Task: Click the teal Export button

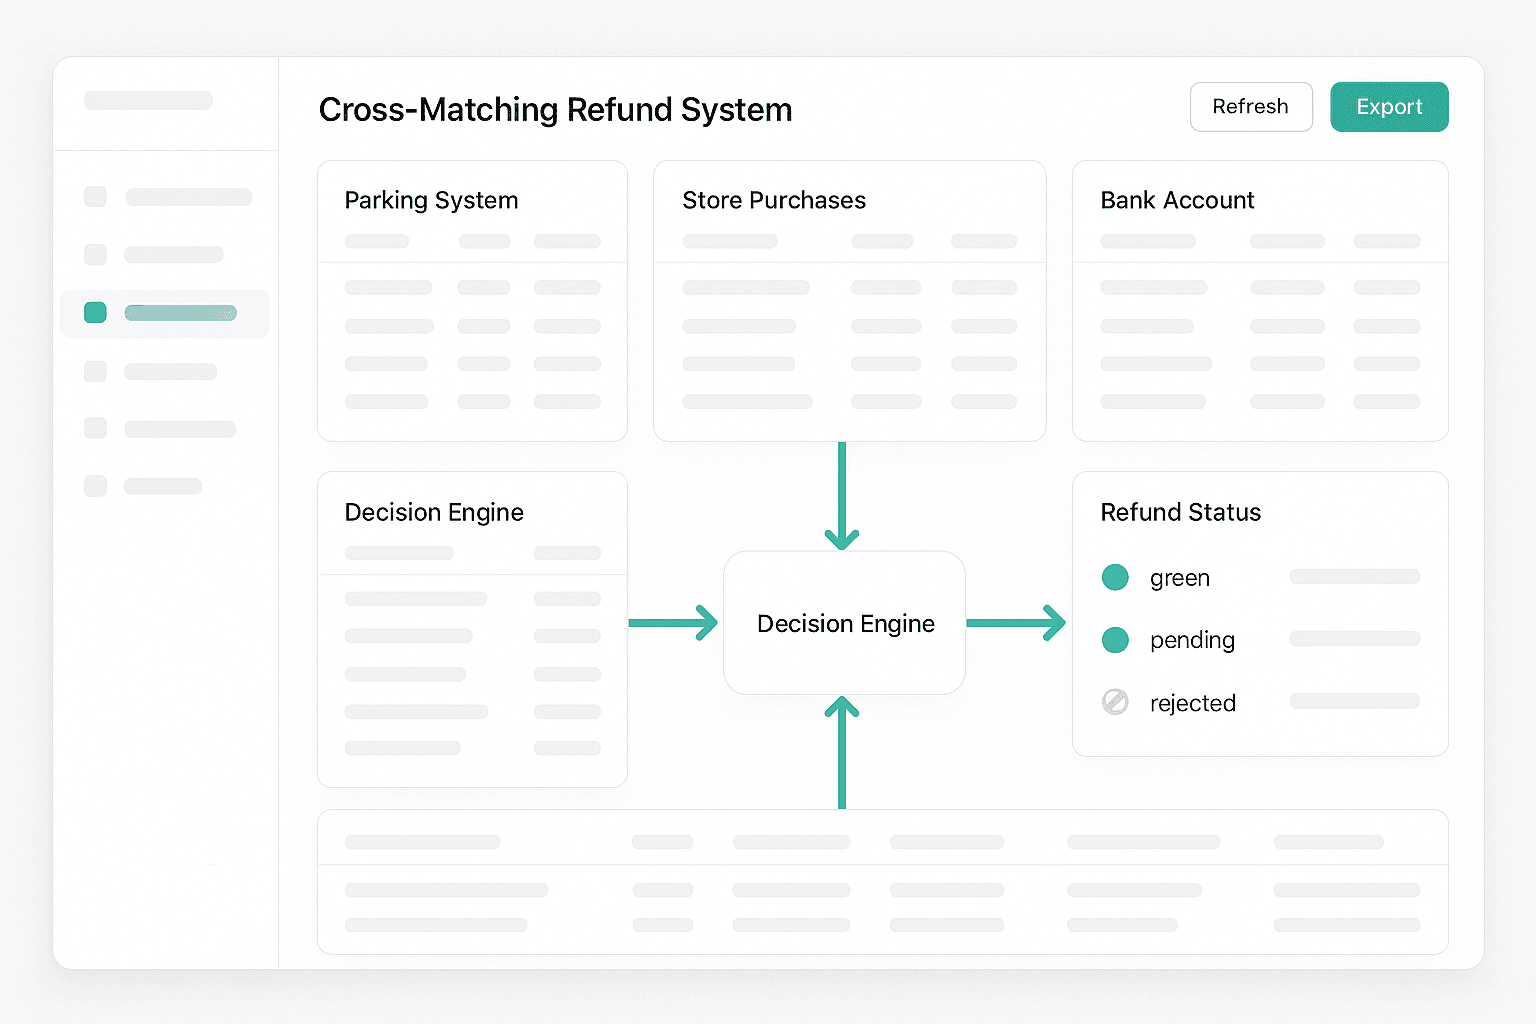Action: [x=1388, y=107]
